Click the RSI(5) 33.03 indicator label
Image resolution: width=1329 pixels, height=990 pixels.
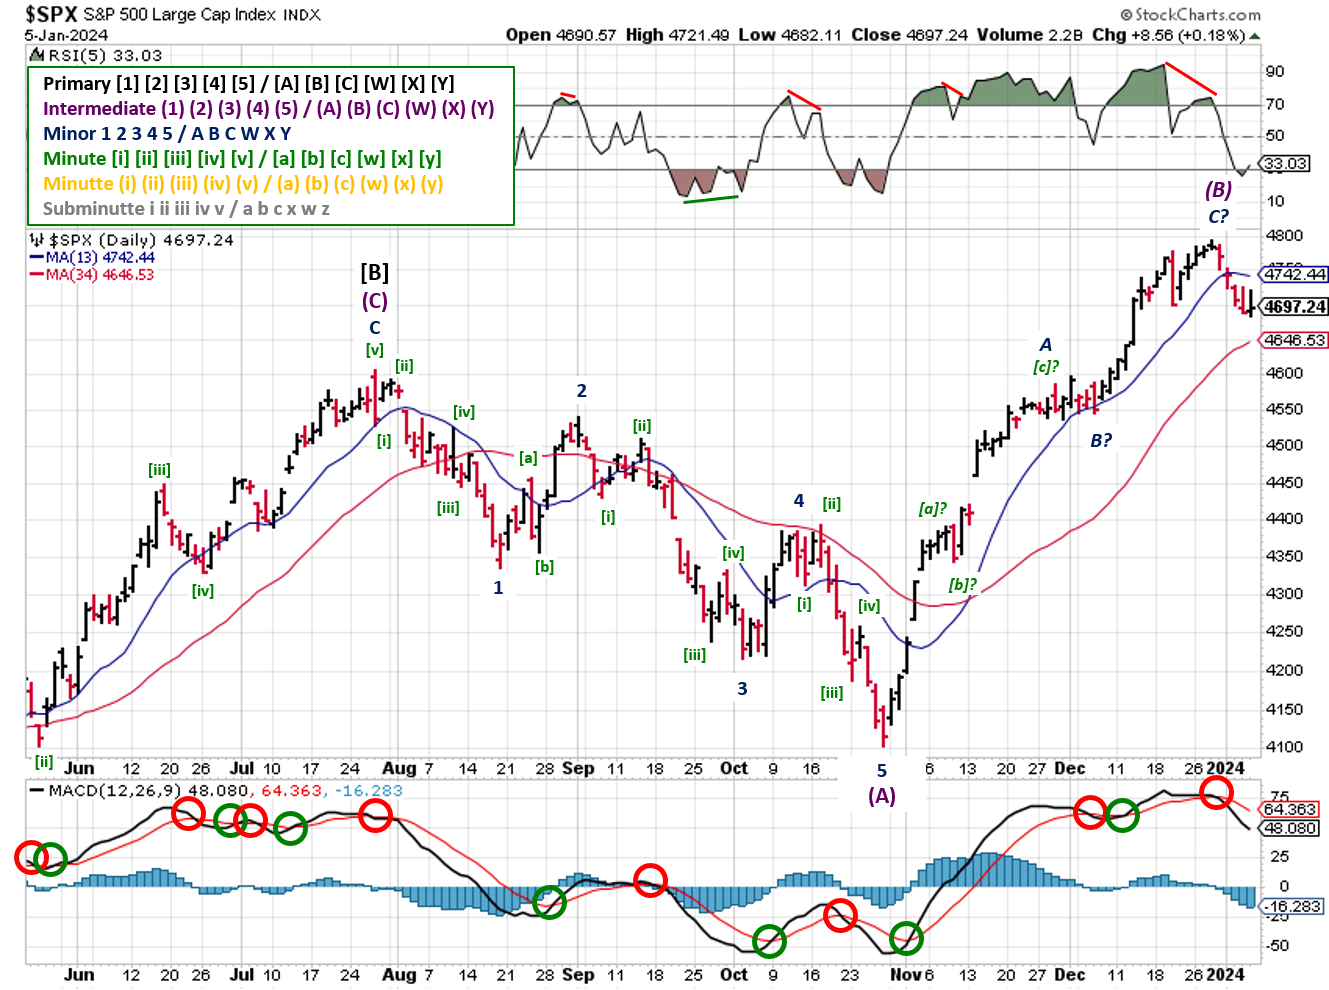coord(104,56)
